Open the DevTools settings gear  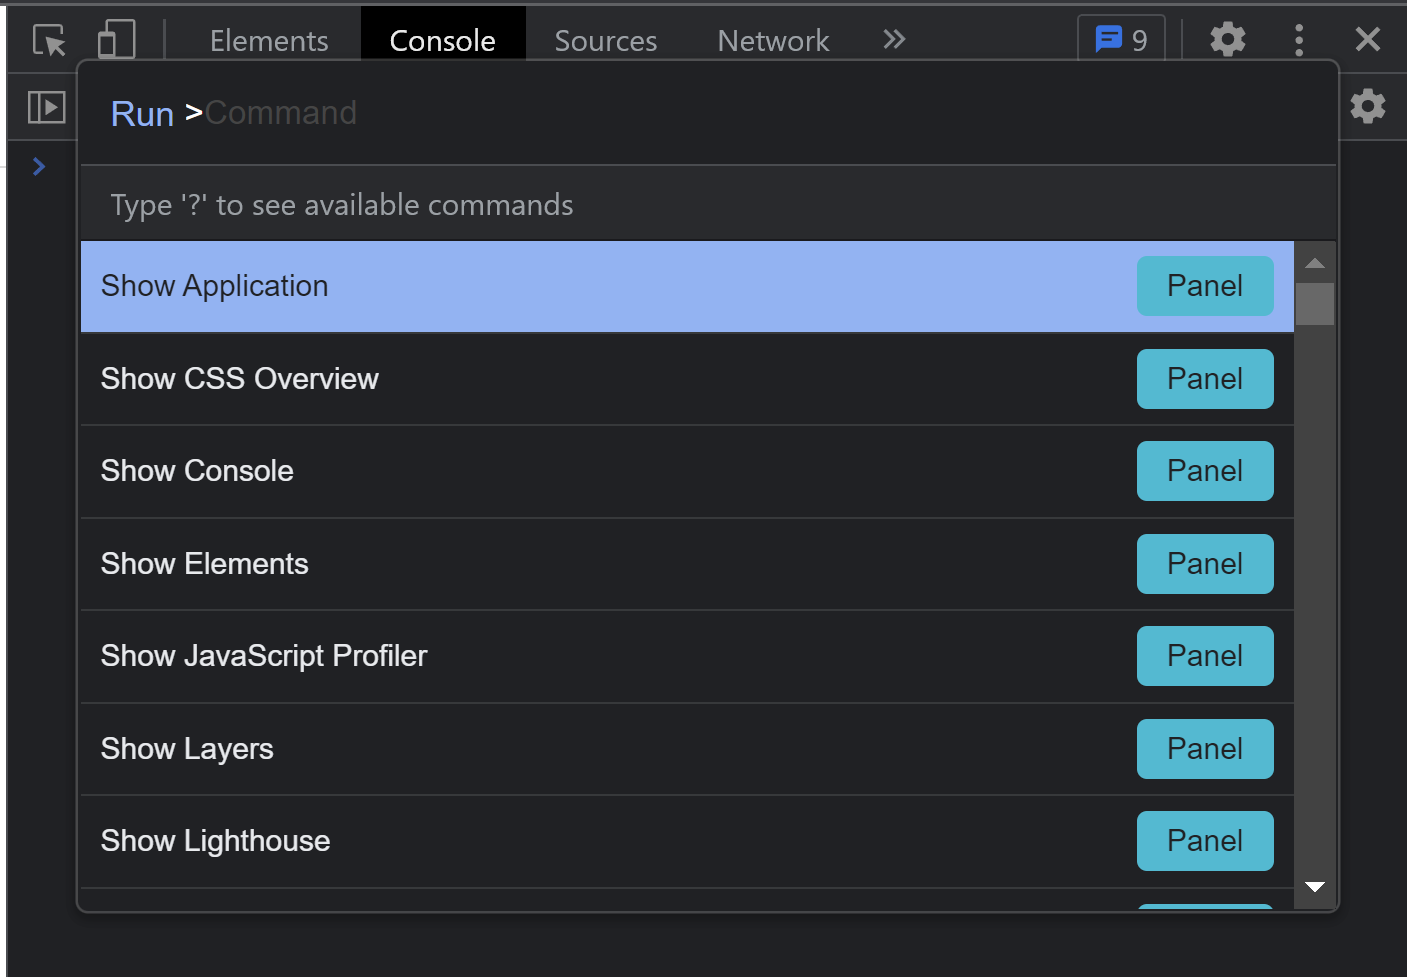pyautogui.click(x=1227, y=39)
